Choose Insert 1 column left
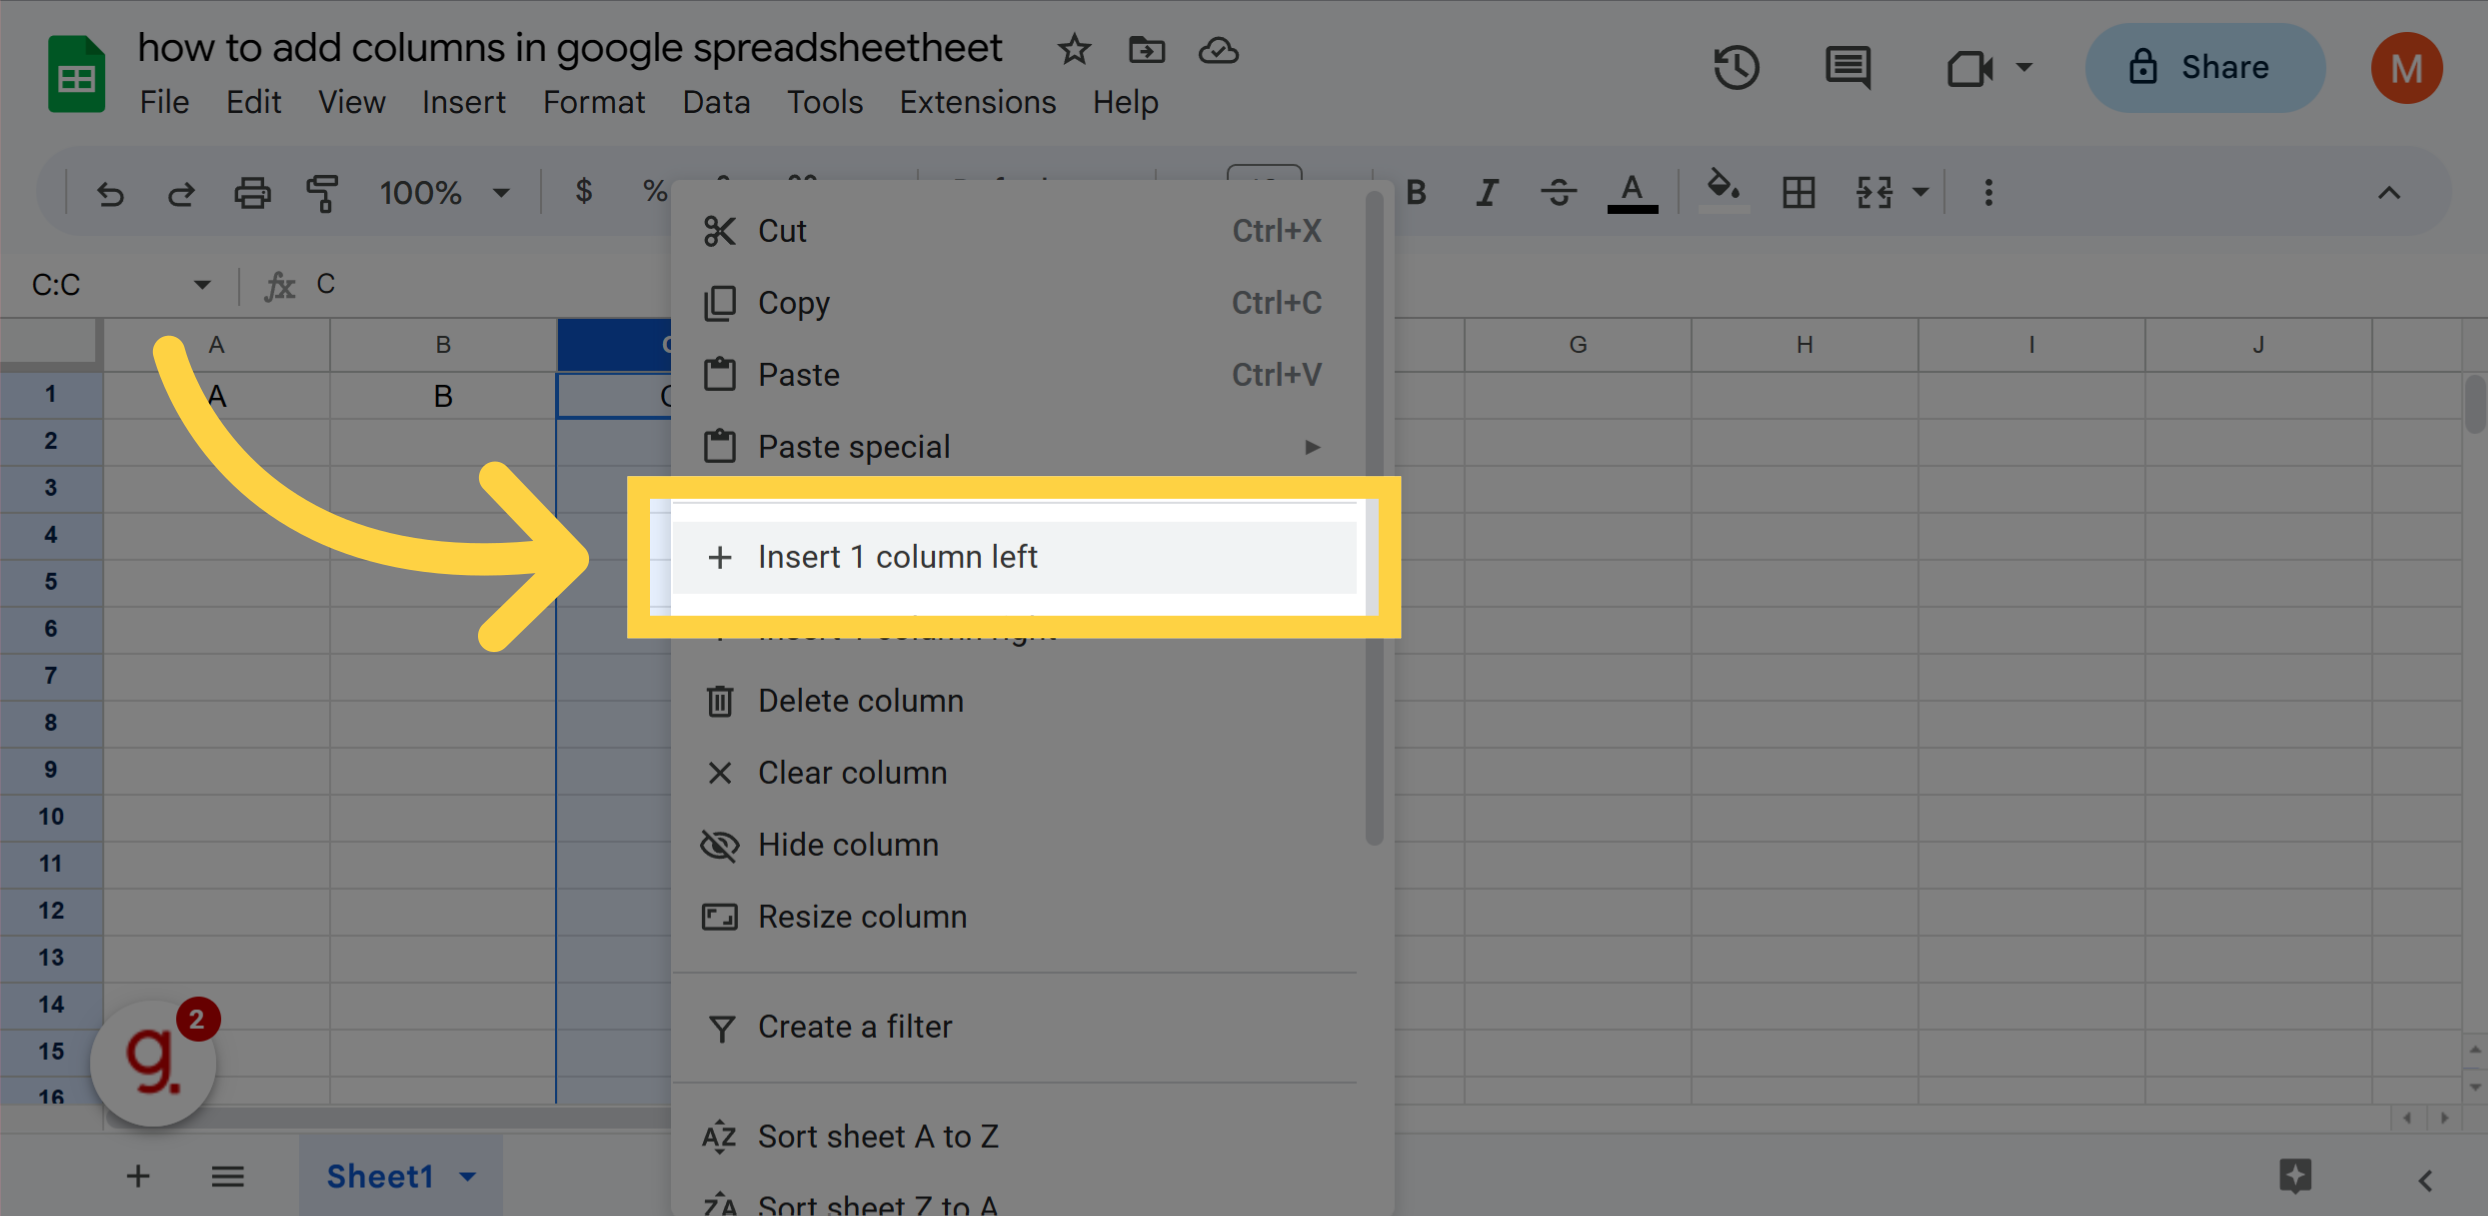The width and height of the screenshot is (2488, 1216). [x=897, y=557]
